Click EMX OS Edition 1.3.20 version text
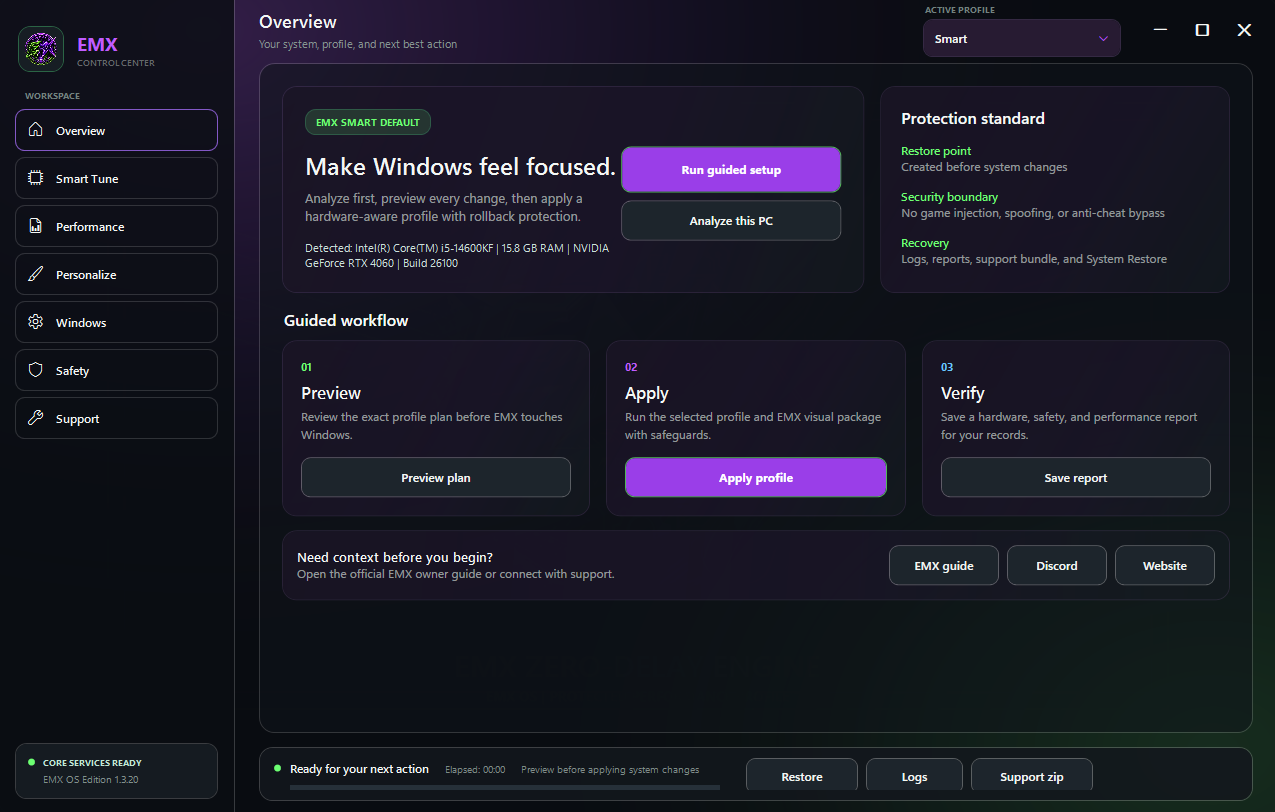1275x812 pixels. (x=92, y=779)
